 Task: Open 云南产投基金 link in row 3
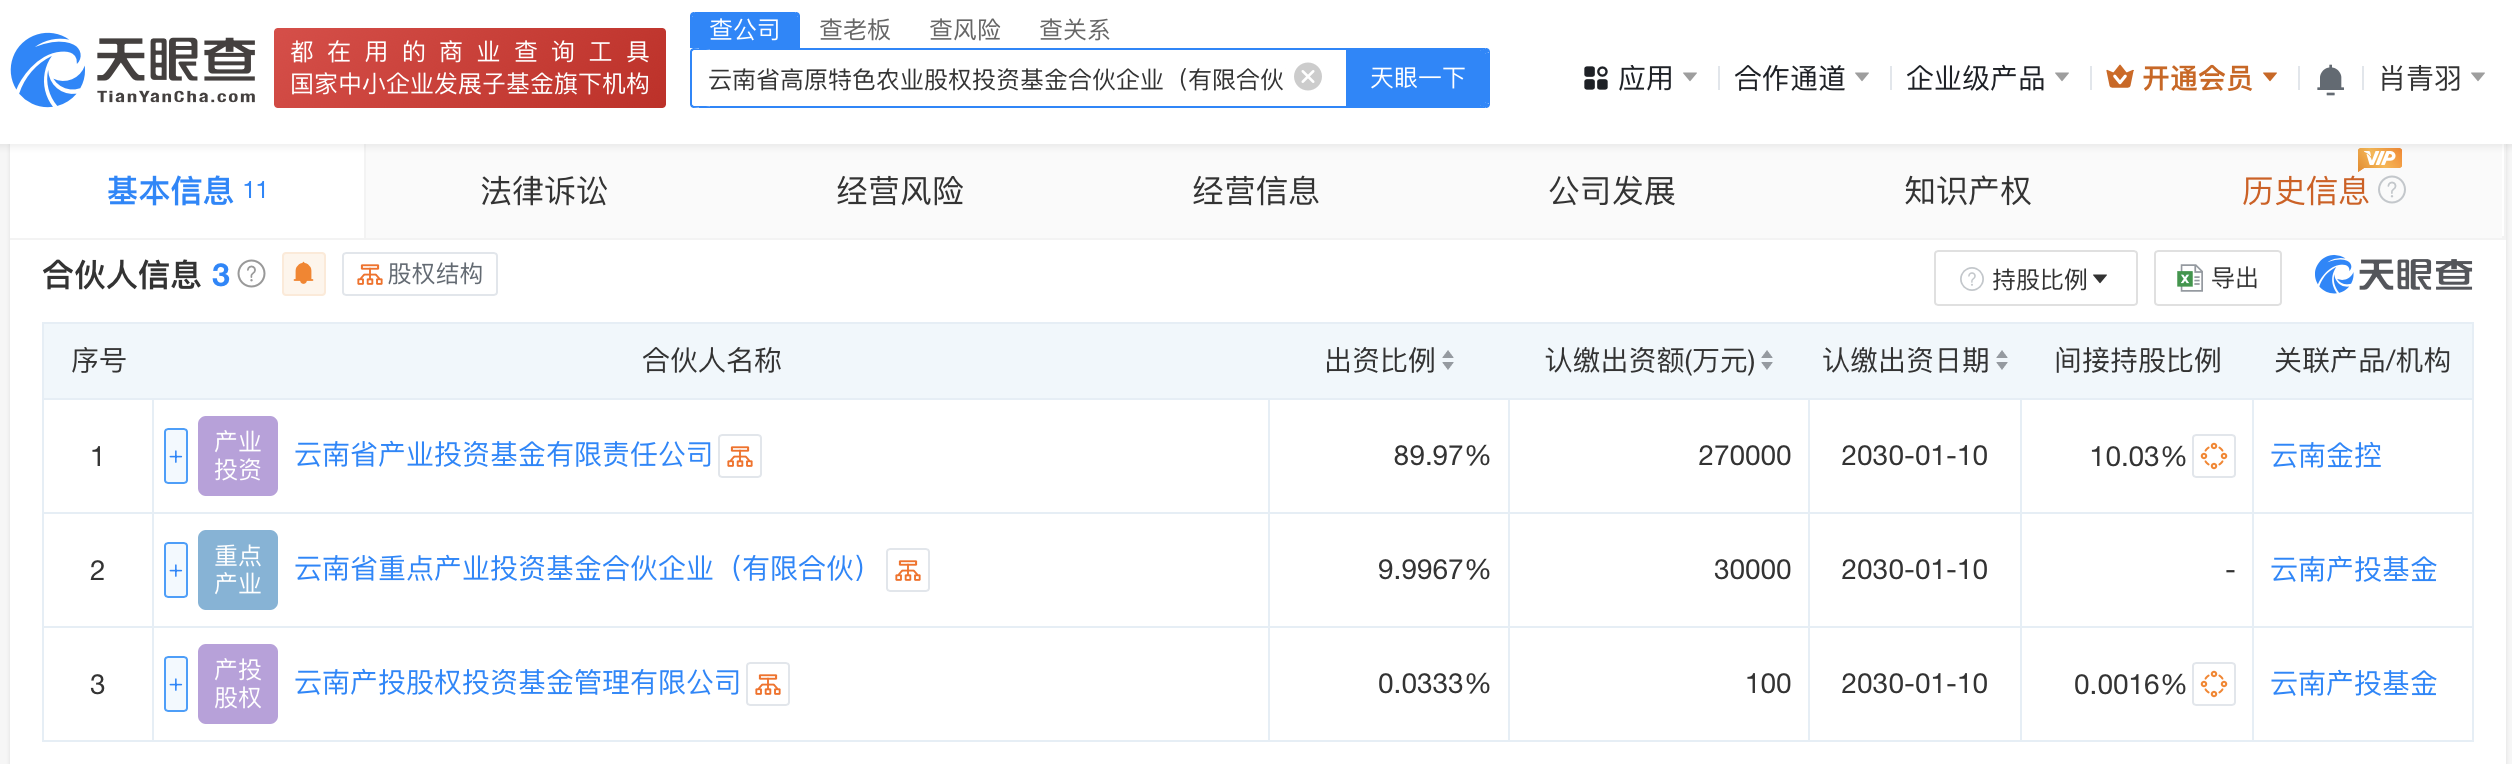(2354, 684)
